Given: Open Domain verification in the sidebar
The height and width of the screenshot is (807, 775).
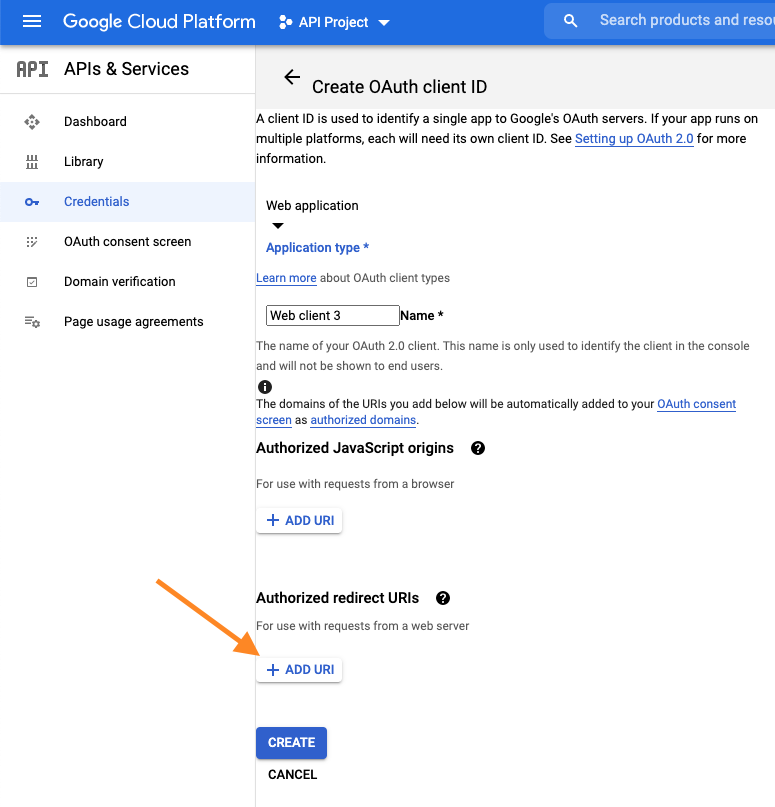Looking at the screenshot, I should tap(128, 282).
